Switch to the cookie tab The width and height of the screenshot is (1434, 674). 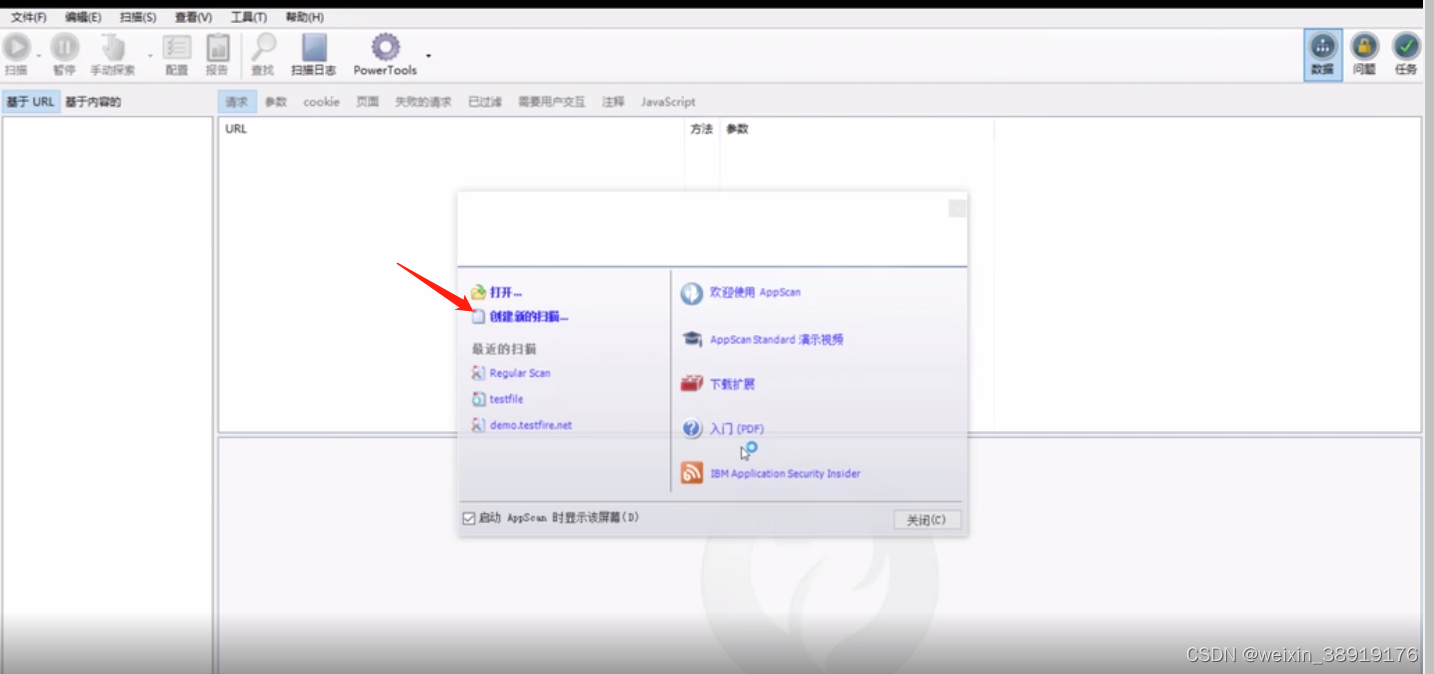(321, 102)
